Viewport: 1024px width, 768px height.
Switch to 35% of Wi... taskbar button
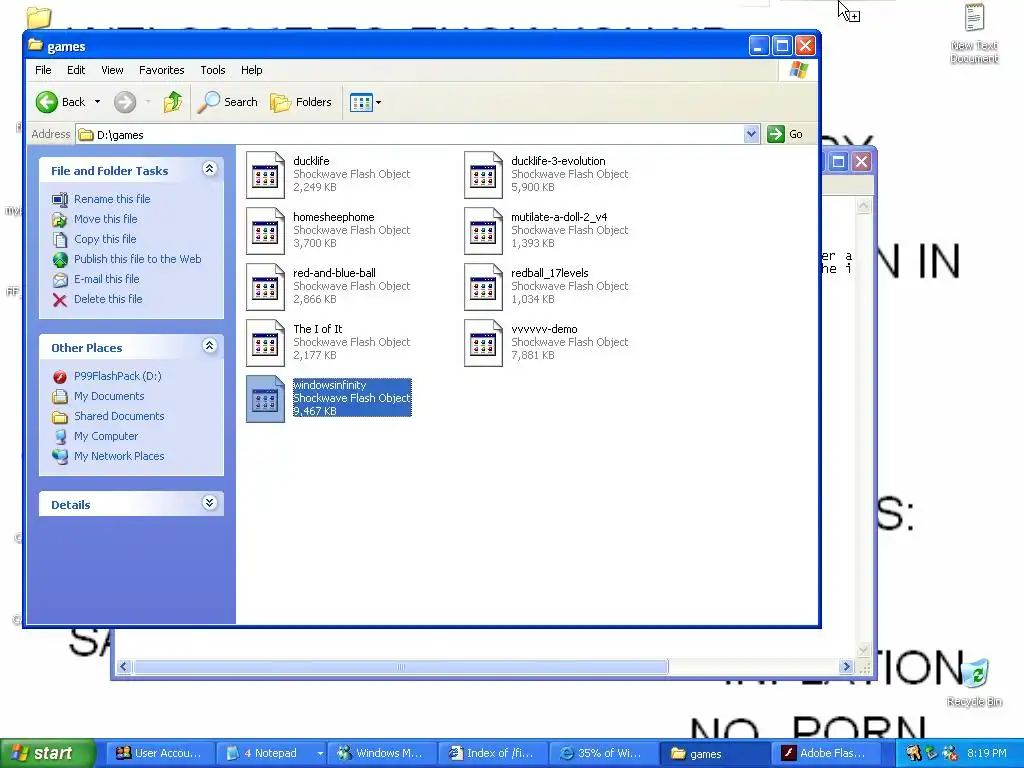point(603,753)
